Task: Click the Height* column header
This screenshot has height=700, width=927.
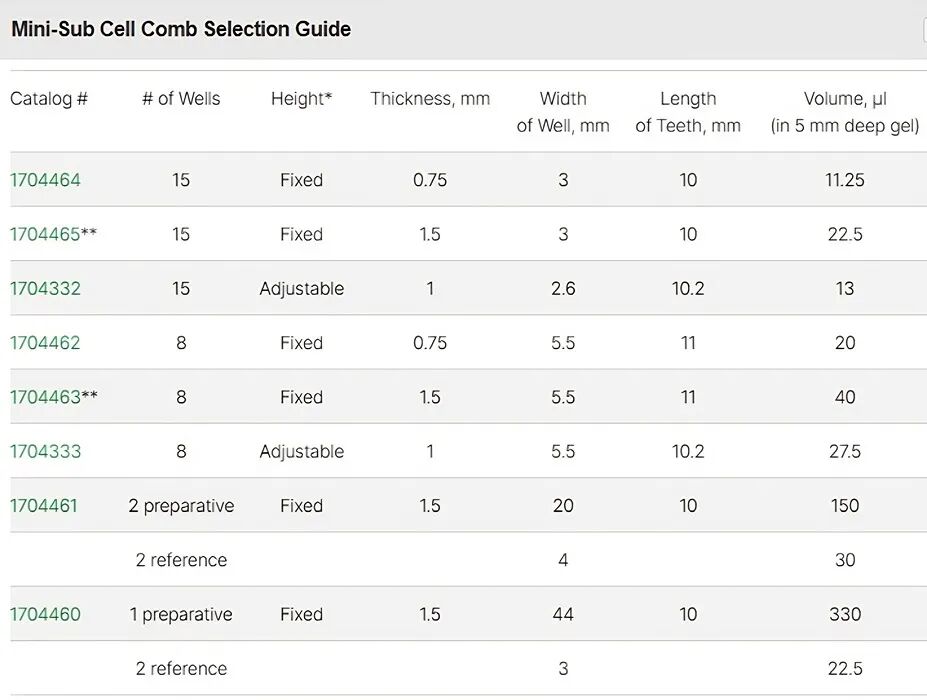Action: click(301, 98)
